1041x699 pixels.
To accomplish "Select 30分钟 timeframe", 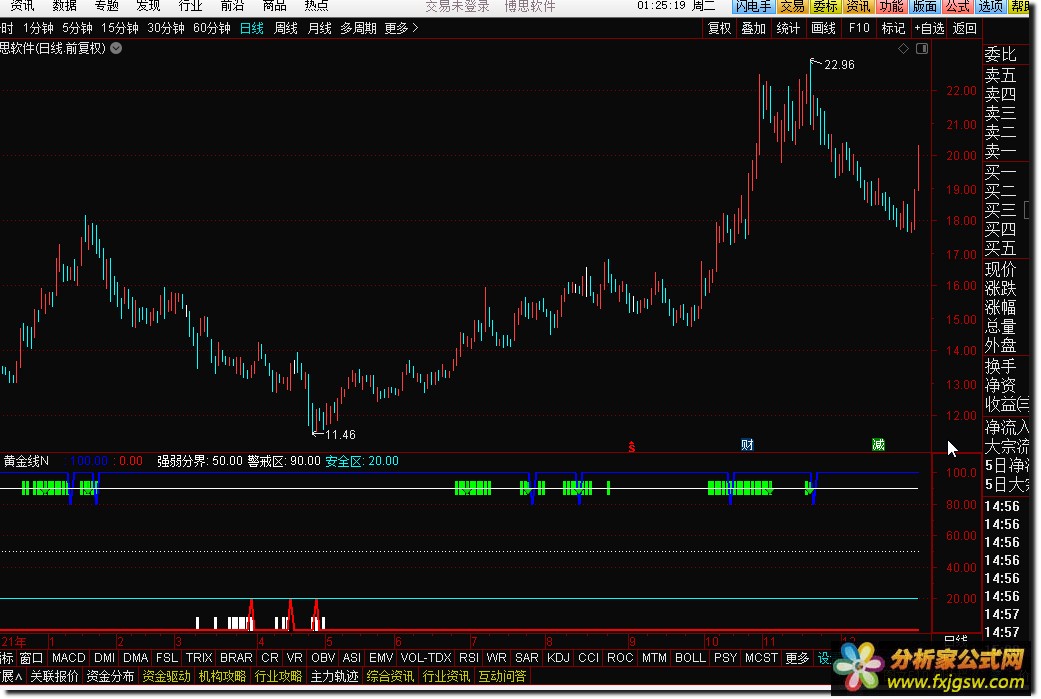I will (x=165, y=29).
